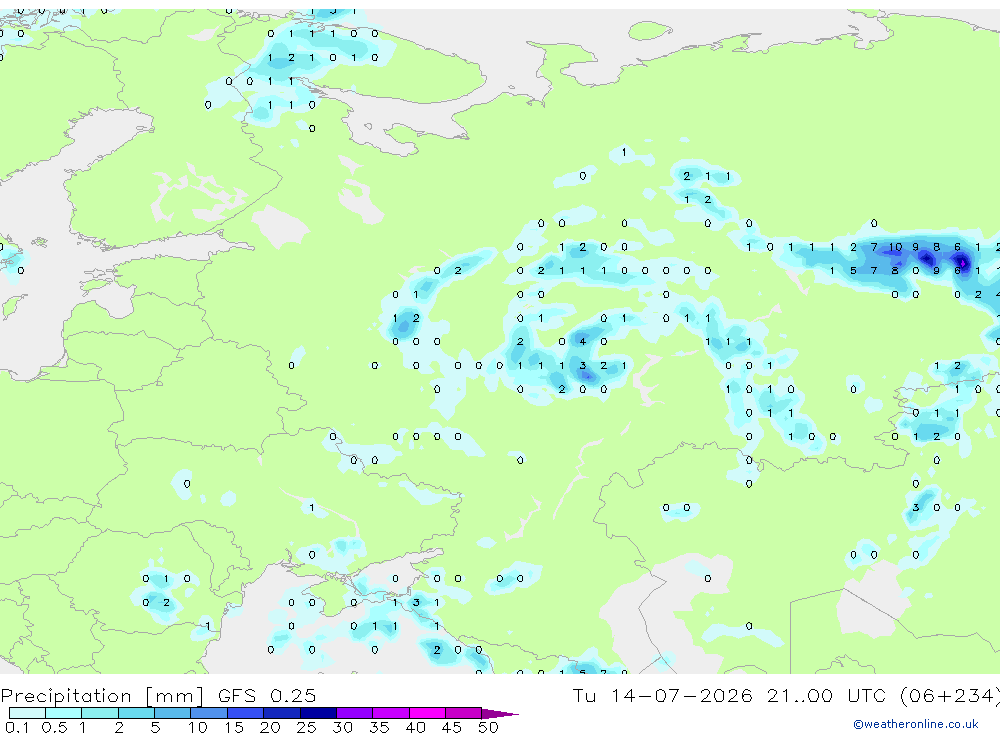Click the '(06+234)' forecast run label

[950, 695]
